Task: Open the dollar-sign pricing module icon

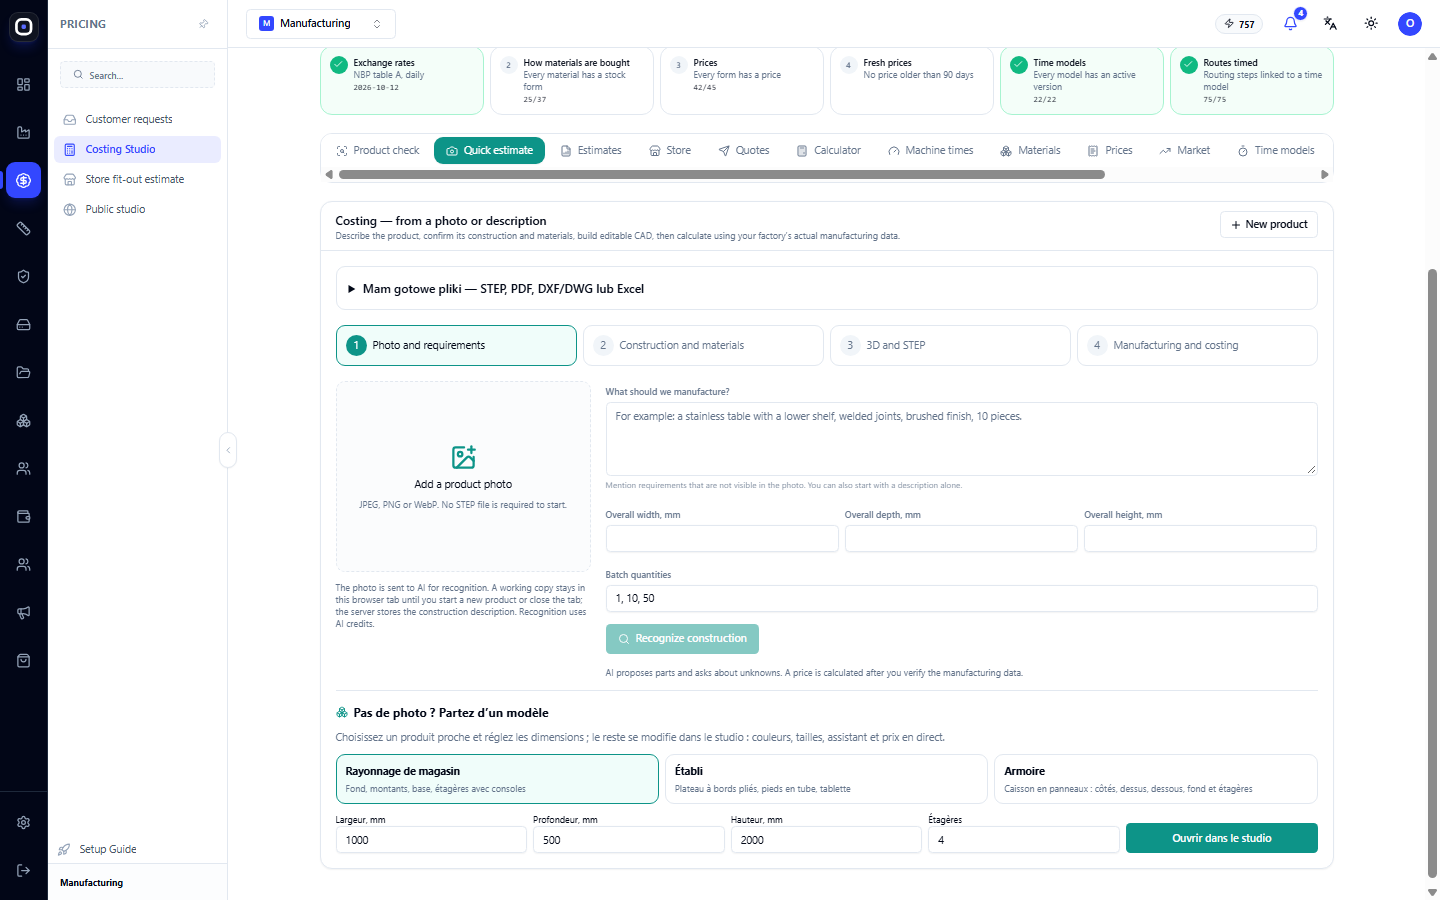Action: tap(24, 181)
